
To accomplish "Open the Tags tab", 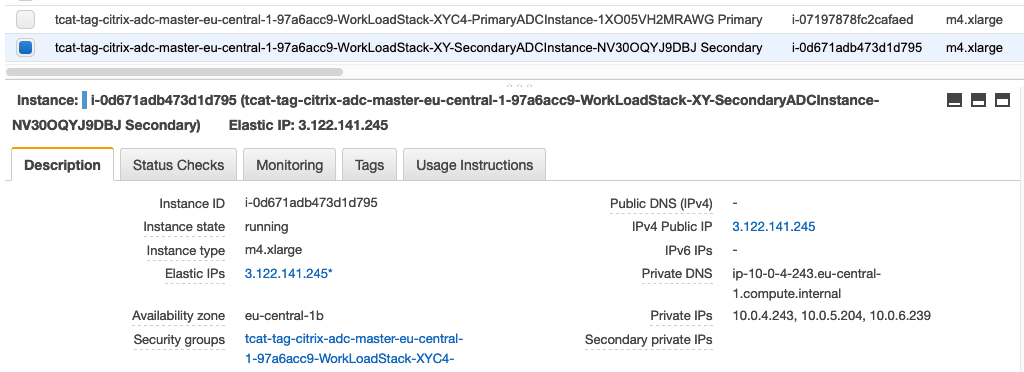I will (x=370, y=165).
